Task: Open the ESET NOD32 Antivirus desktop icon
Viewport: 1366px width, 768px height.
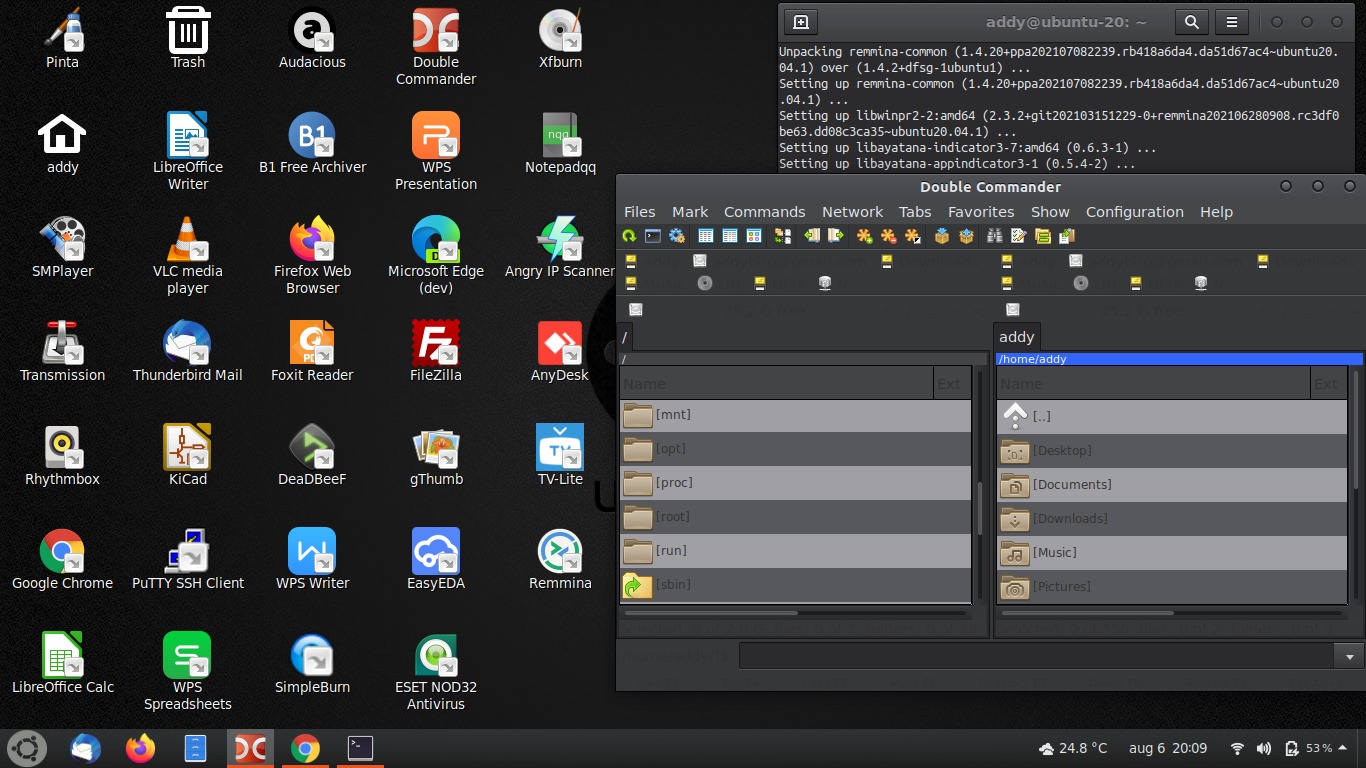Action: coord(436,673)
